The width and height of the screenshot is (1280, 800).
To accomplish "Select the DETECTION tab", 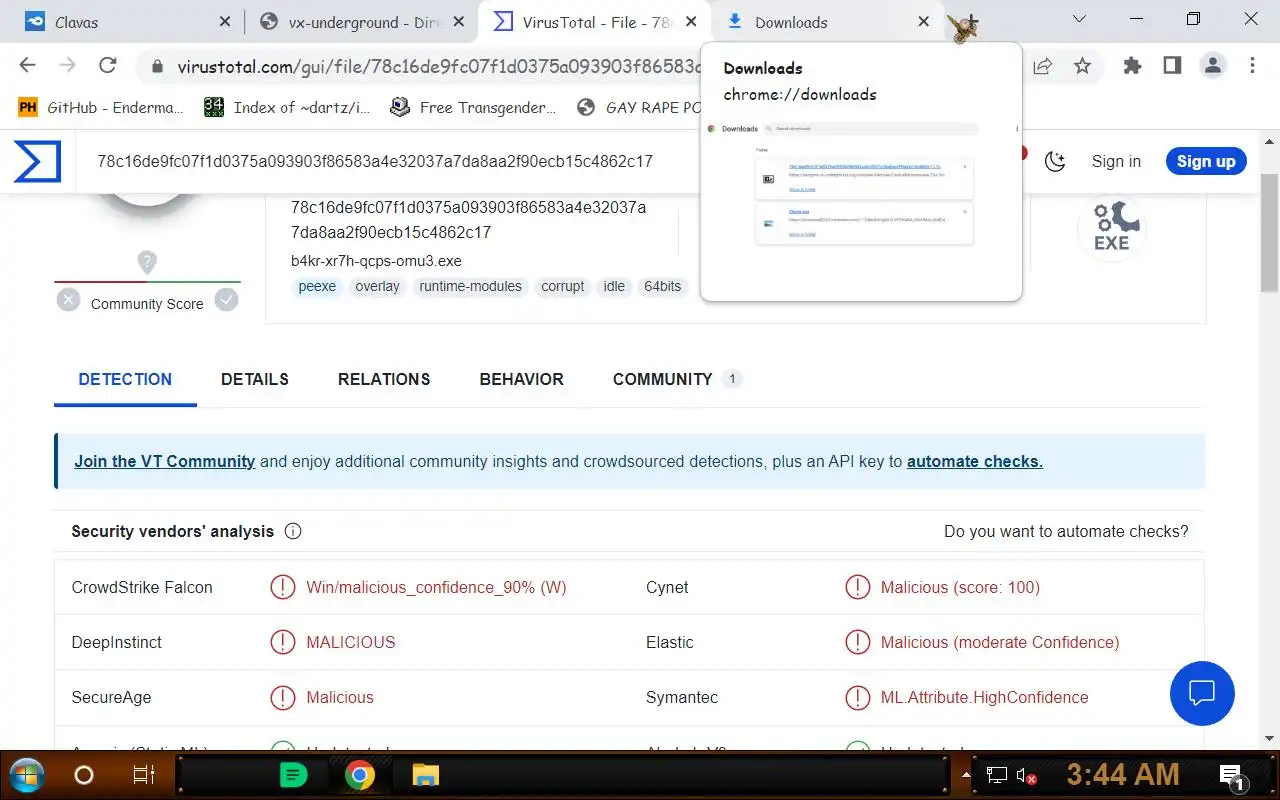I will click(x=125, y=379).
